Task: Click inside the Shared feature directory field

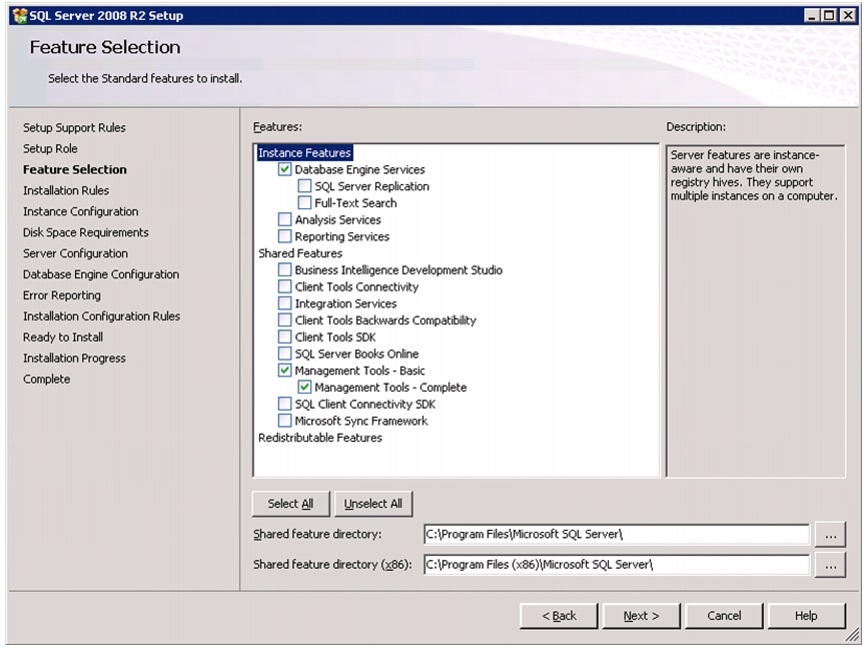Action: pos(616,534)
